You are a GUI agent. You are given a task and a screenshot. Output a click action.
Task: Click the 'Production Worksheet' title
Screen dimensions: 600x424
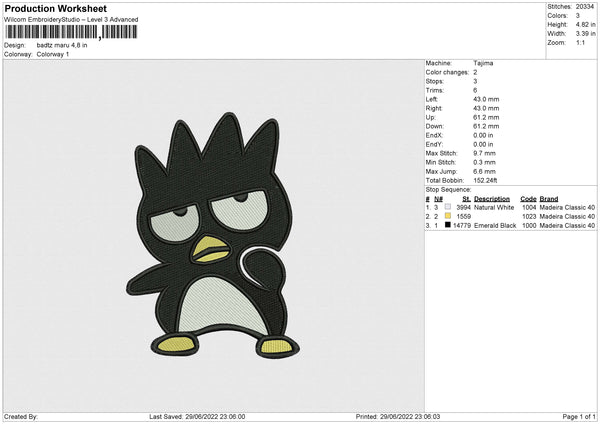click(x=56, y=9)
